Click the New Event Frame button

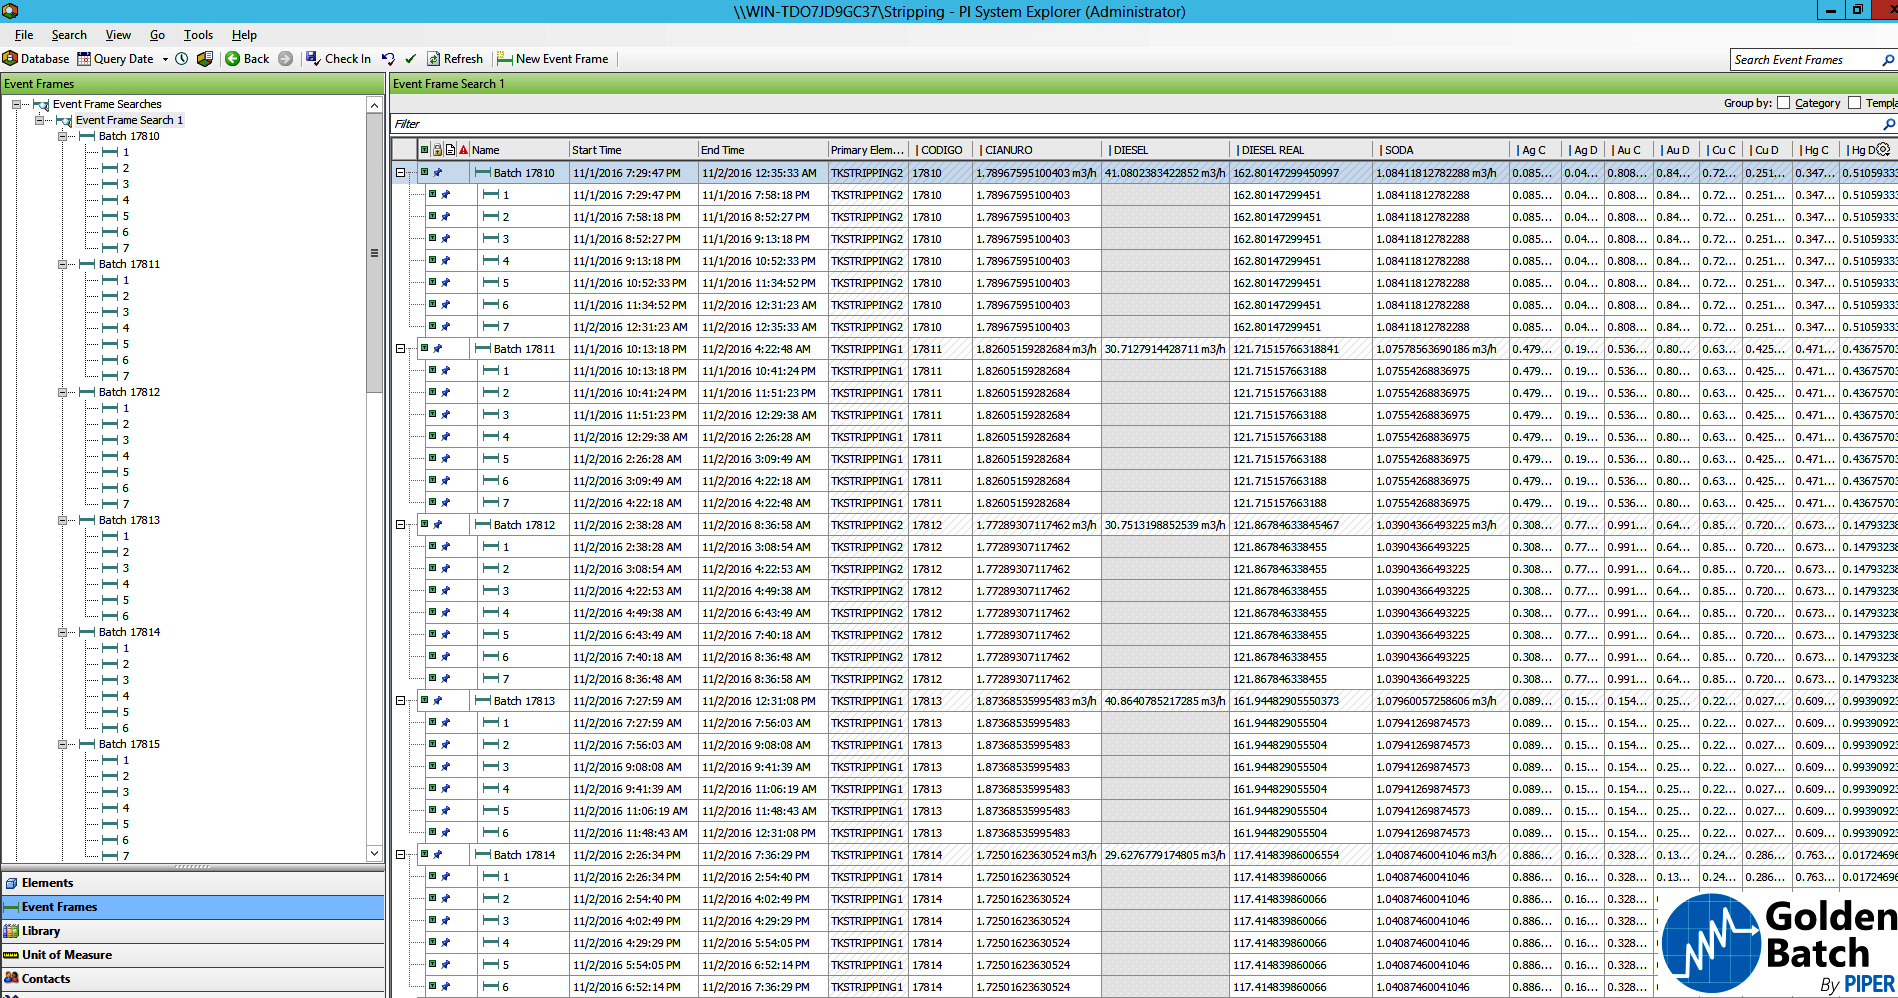(553, 59)
